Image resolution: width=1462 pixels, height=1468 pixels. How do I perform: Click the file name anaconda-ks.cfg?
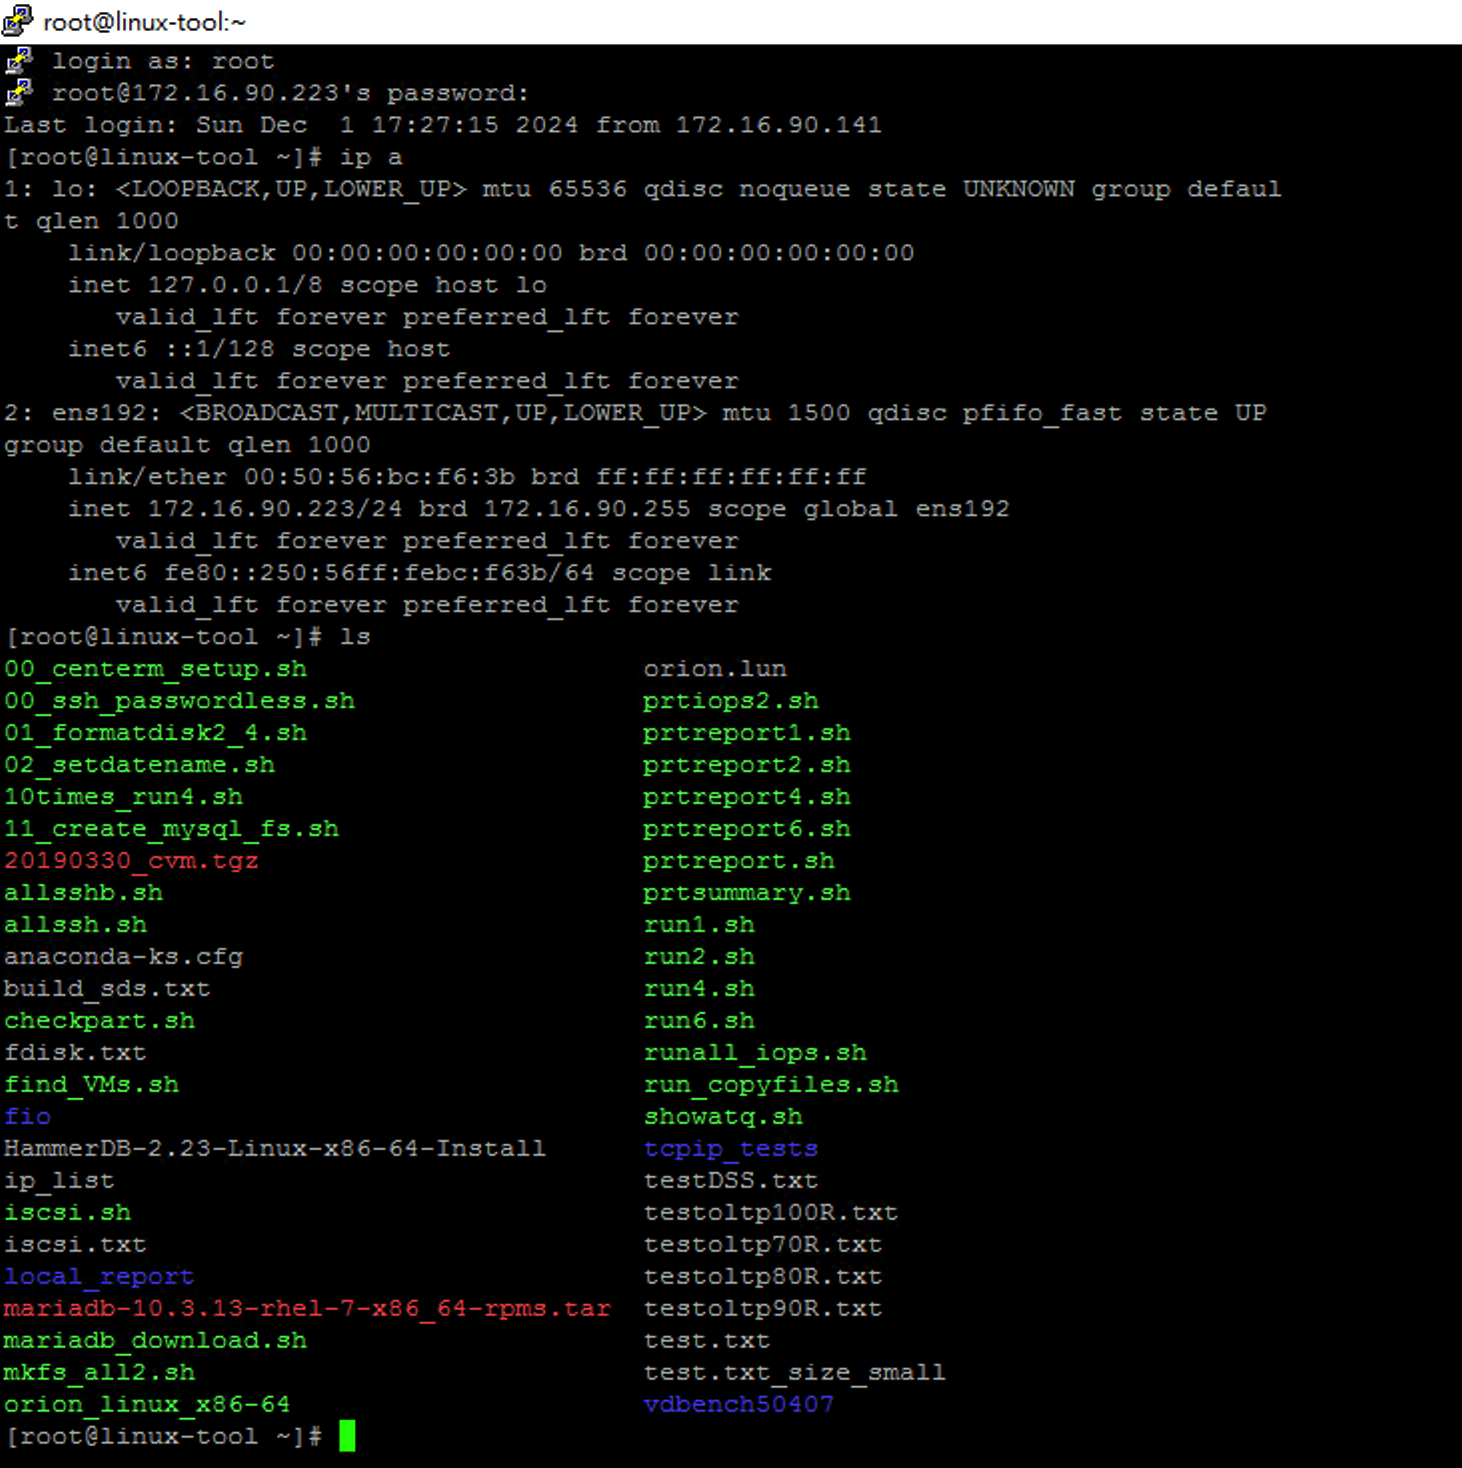point(123,957)
